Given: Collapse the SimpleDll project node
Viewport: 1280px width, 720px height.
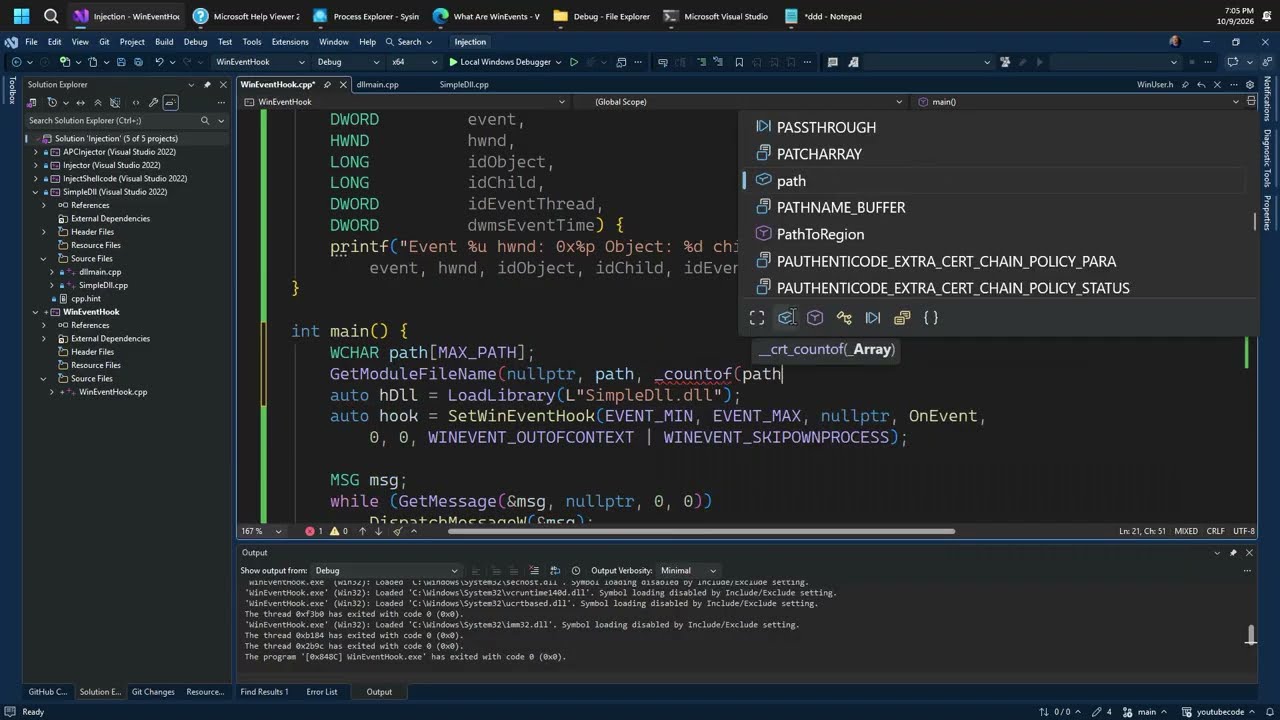Looking at the screenshot, I should 36,192.
